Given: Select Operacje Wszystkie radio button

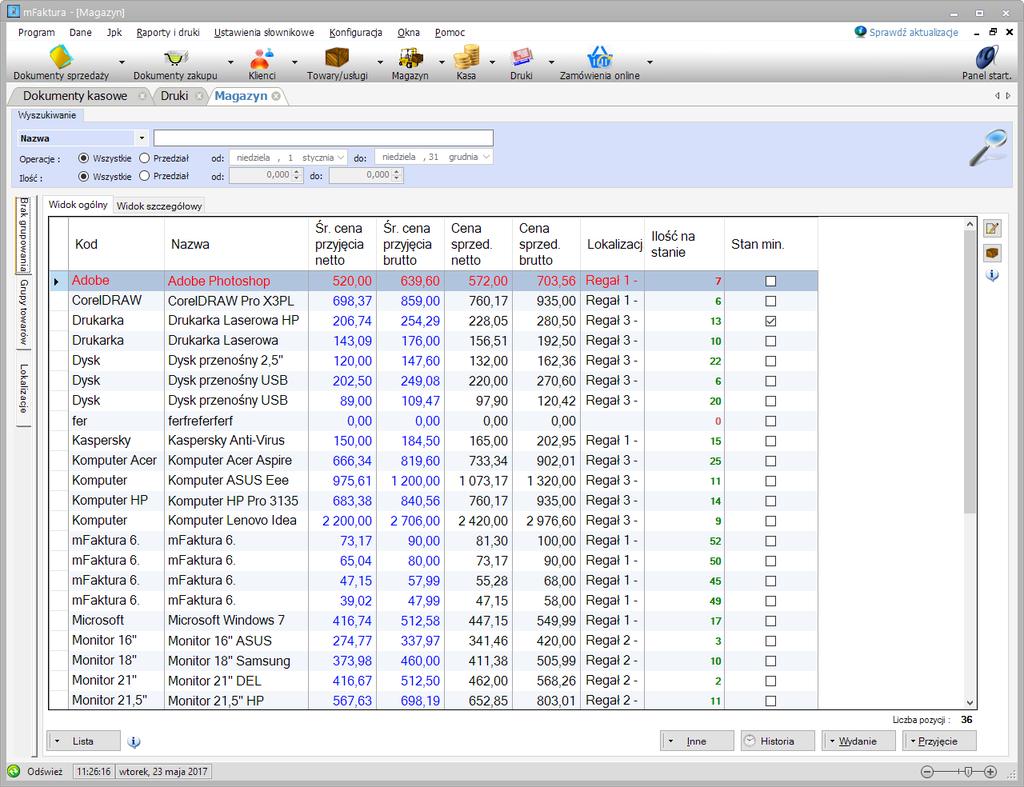Looking at the screenshot, I should tap(84, 158).
